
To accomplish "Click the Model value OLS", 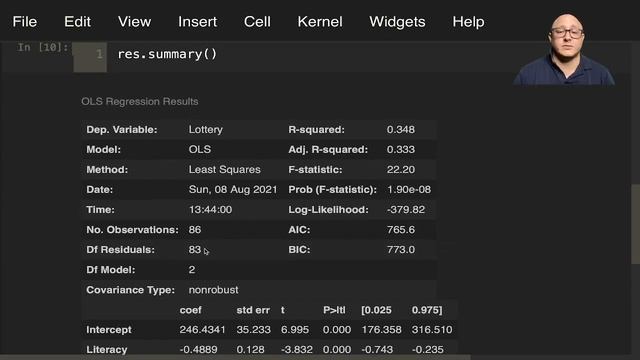I will point(200,150).
